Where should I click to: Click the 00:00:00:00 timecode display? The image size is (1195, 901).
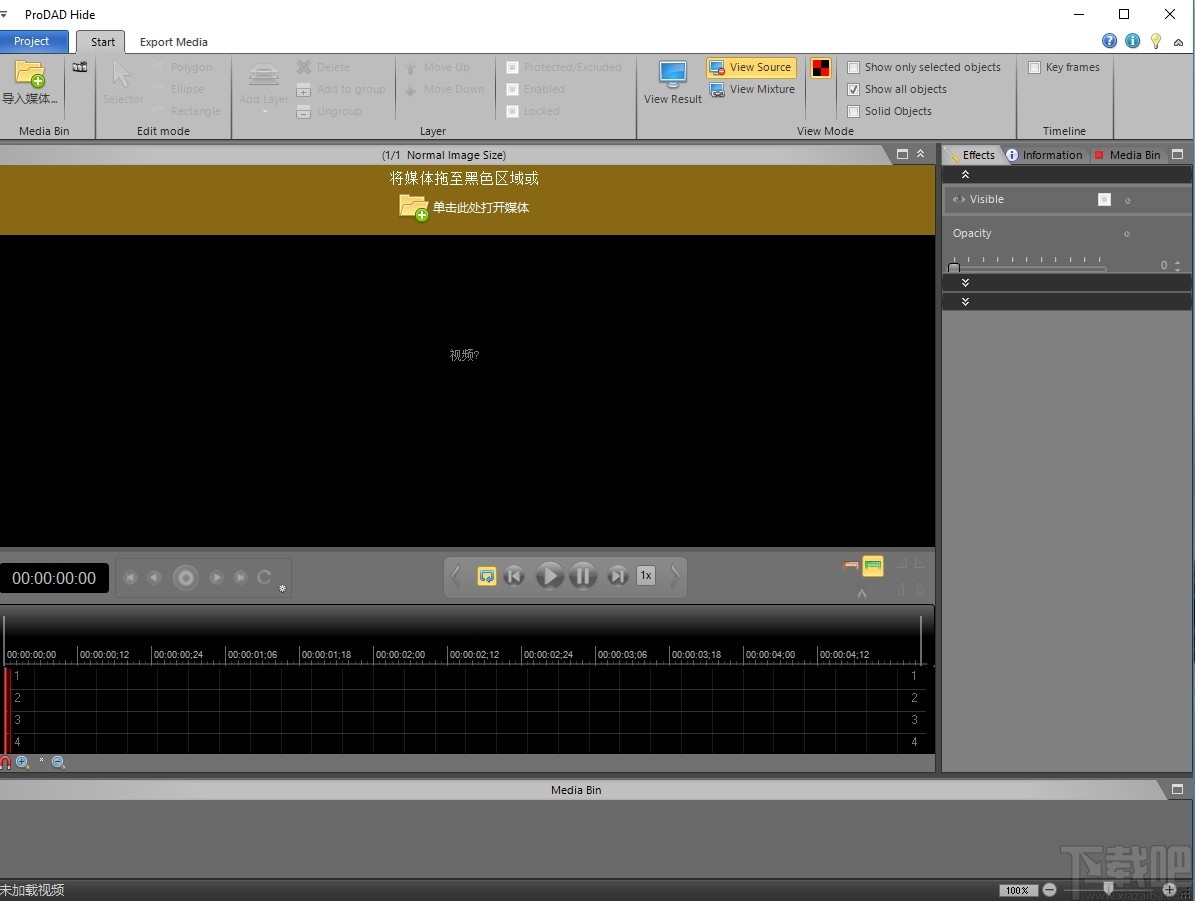coord(54,579)
